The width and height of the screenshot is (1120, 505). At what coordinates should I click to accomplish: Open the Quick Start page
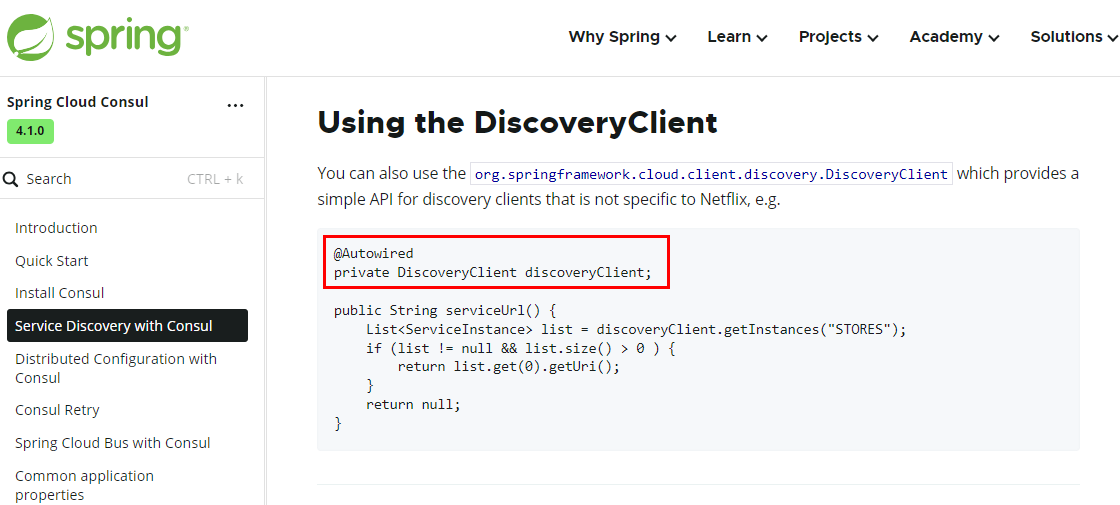coord(52,261)
